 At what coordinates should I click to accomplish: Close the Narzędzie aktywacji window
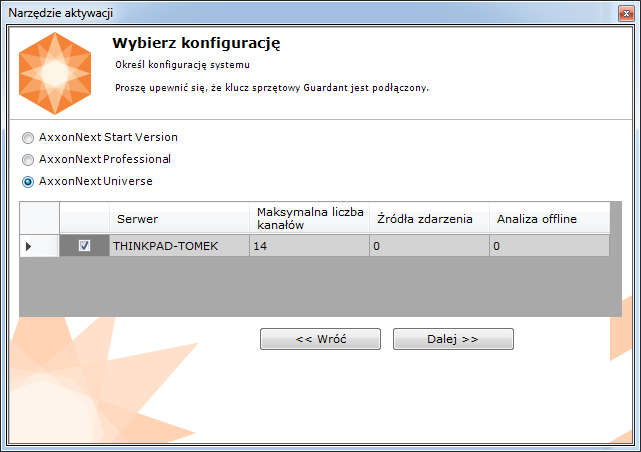click(x=626, y=13)
